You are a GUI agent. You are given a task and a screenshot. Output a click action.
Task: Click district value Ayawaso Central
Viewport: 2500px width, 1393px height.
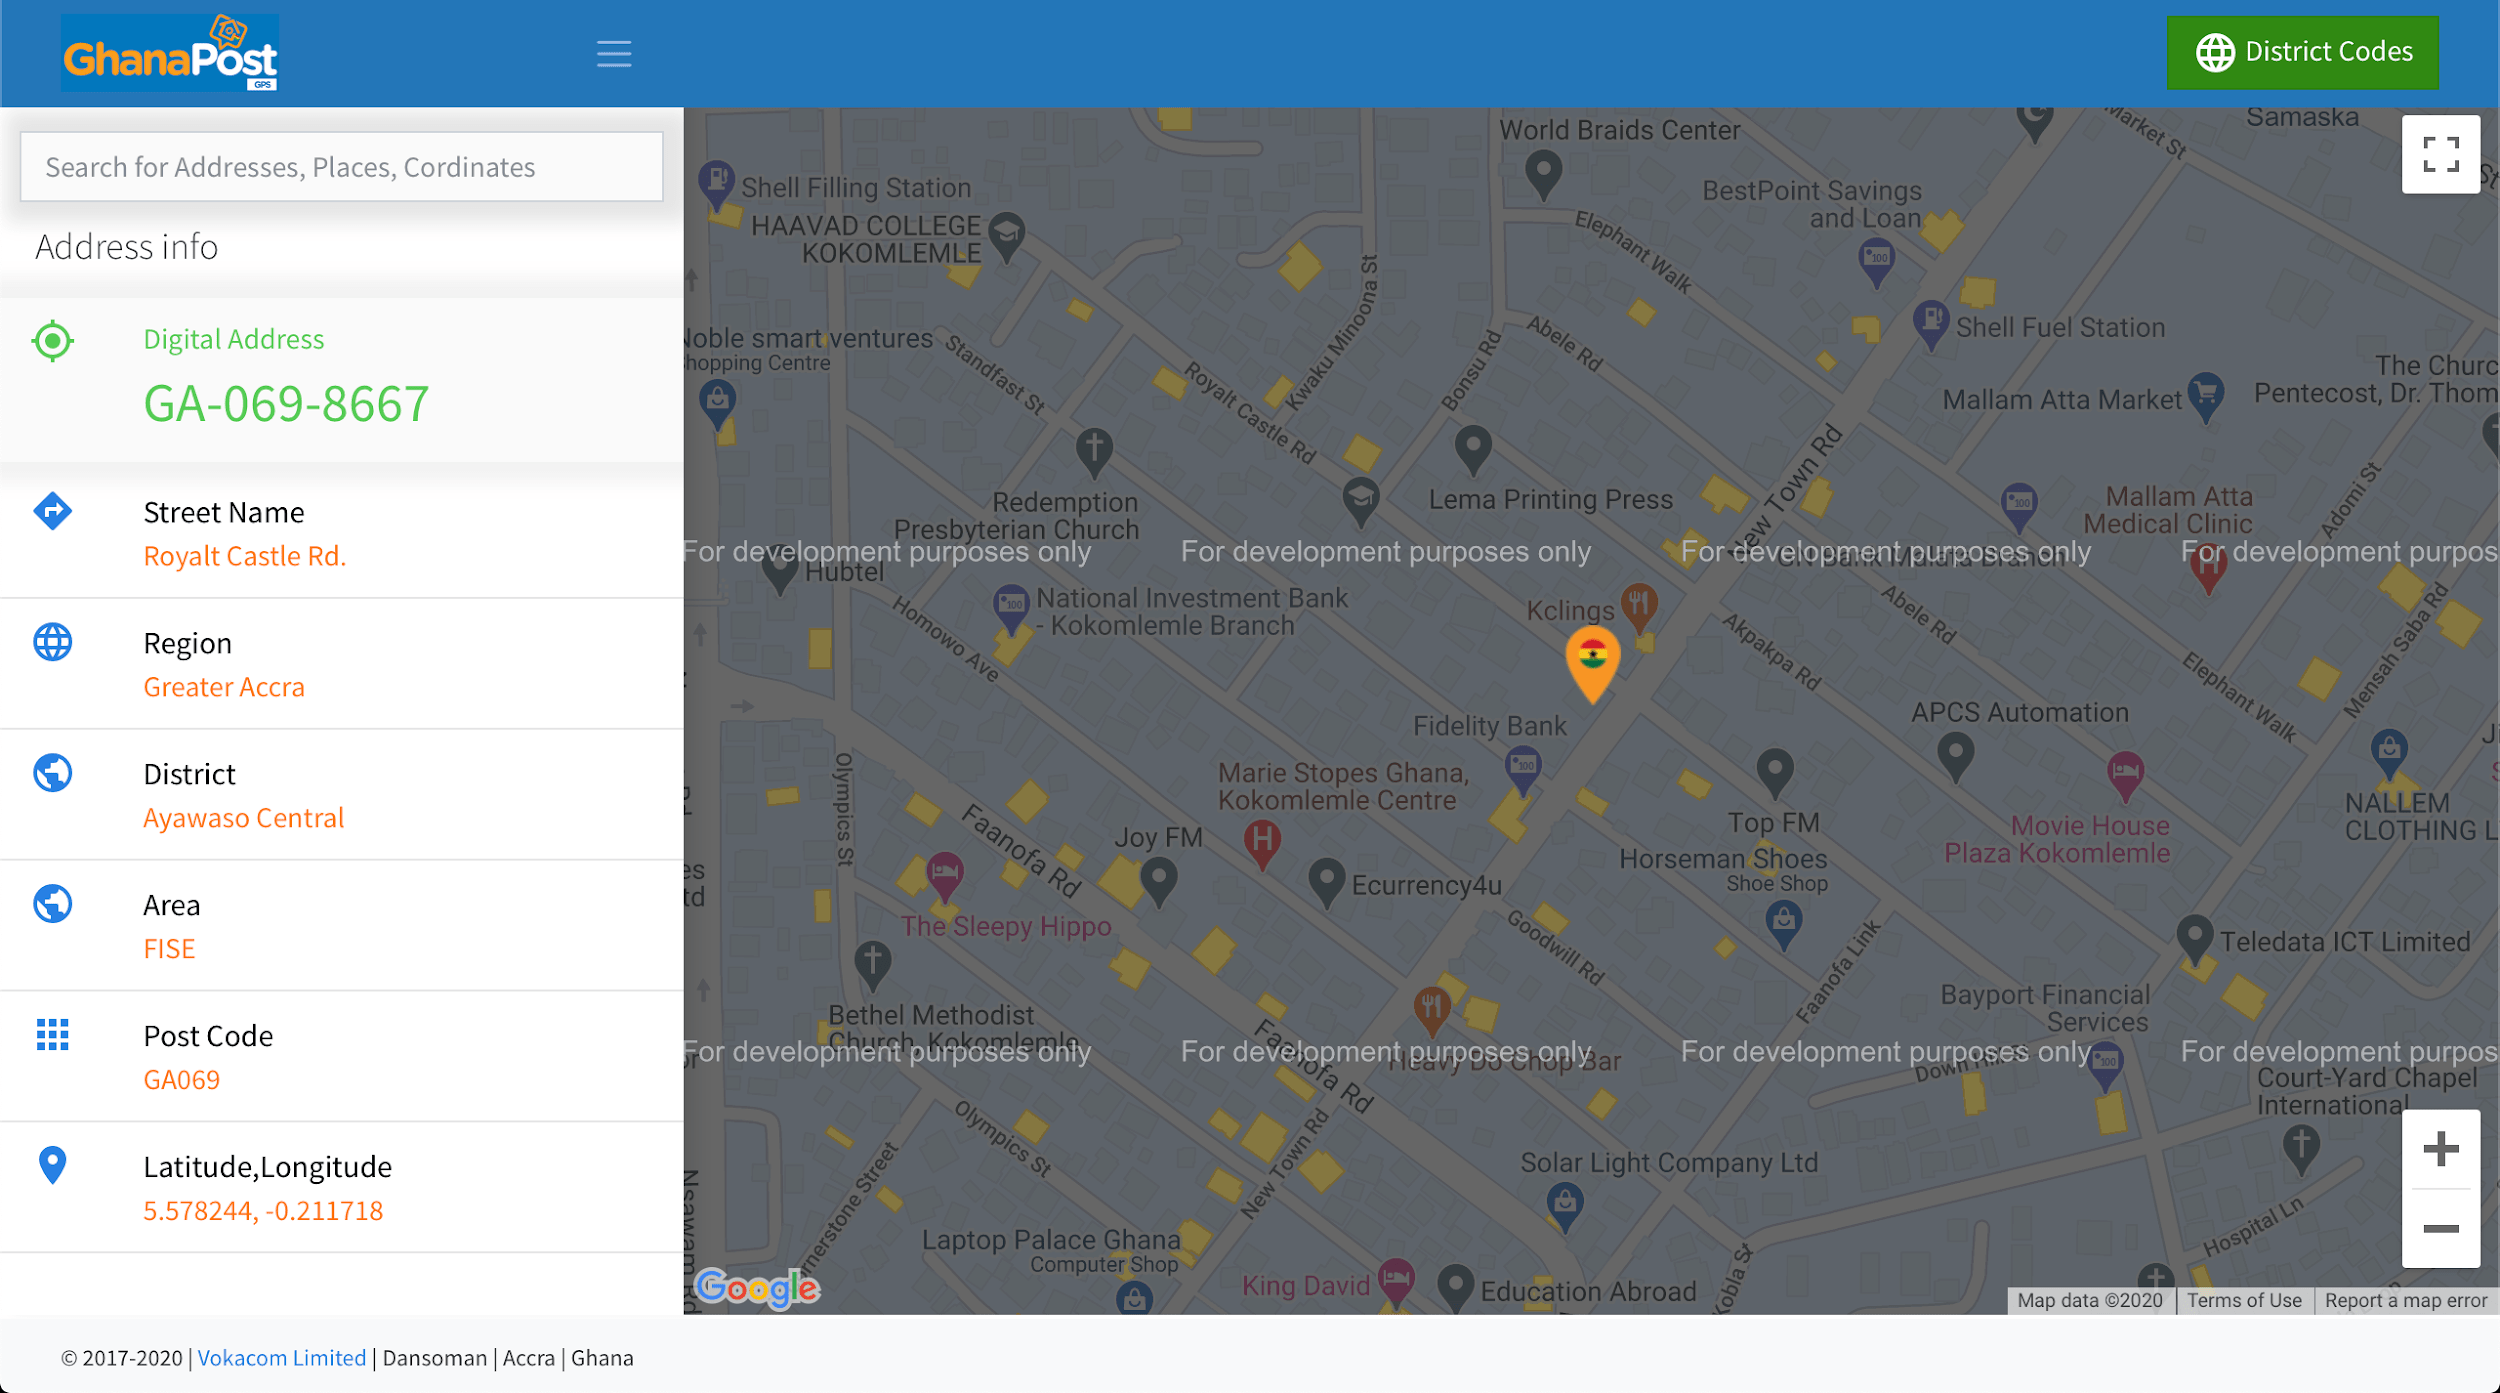(x=243, y=818)
